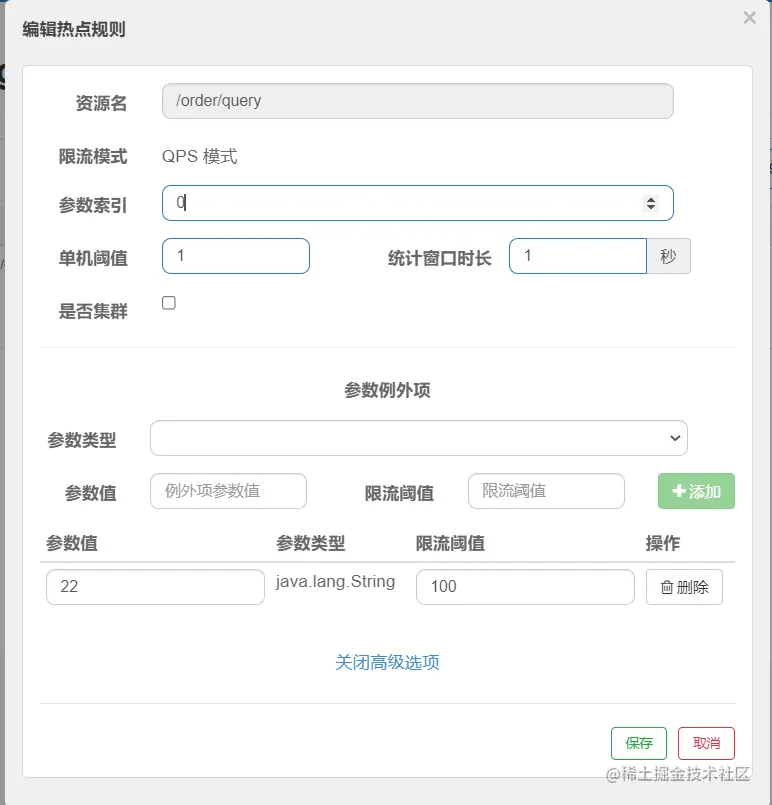772x805 pixels.
Task: Select the 单机阈值 input showing 1
Action: (x=235, y=256)
